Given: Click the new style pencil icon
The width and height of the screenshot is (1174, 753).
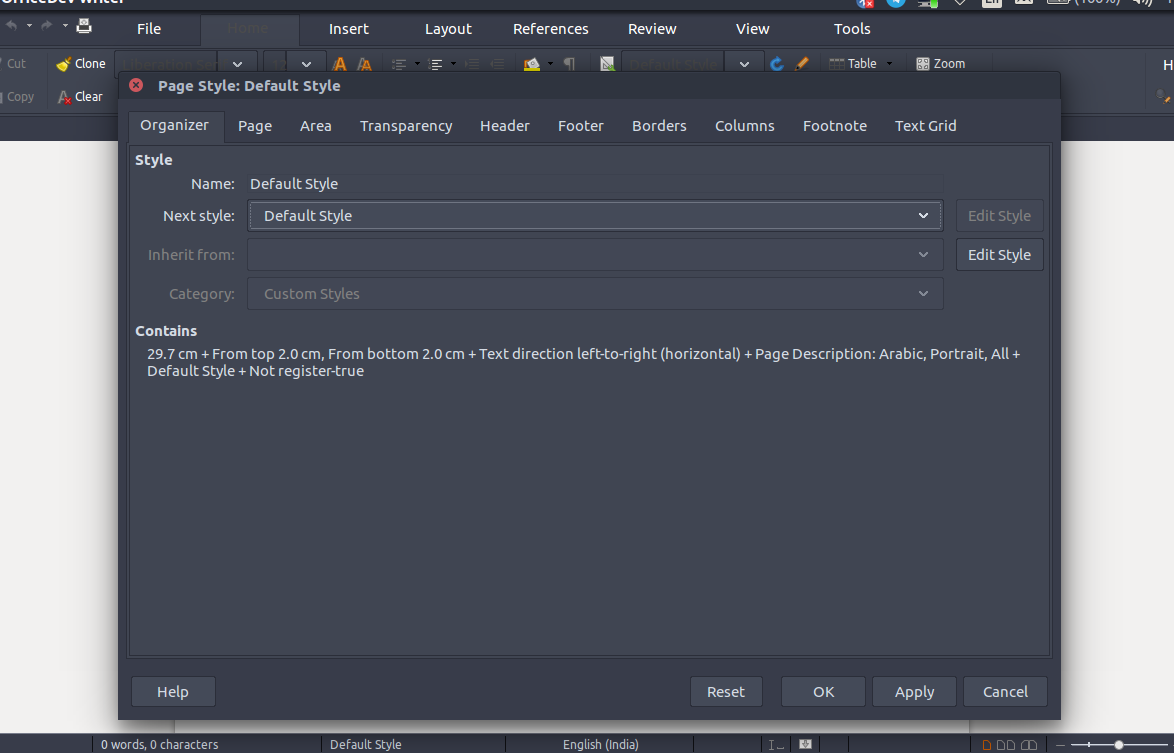Looking at the screenshot, I should 802,64.
